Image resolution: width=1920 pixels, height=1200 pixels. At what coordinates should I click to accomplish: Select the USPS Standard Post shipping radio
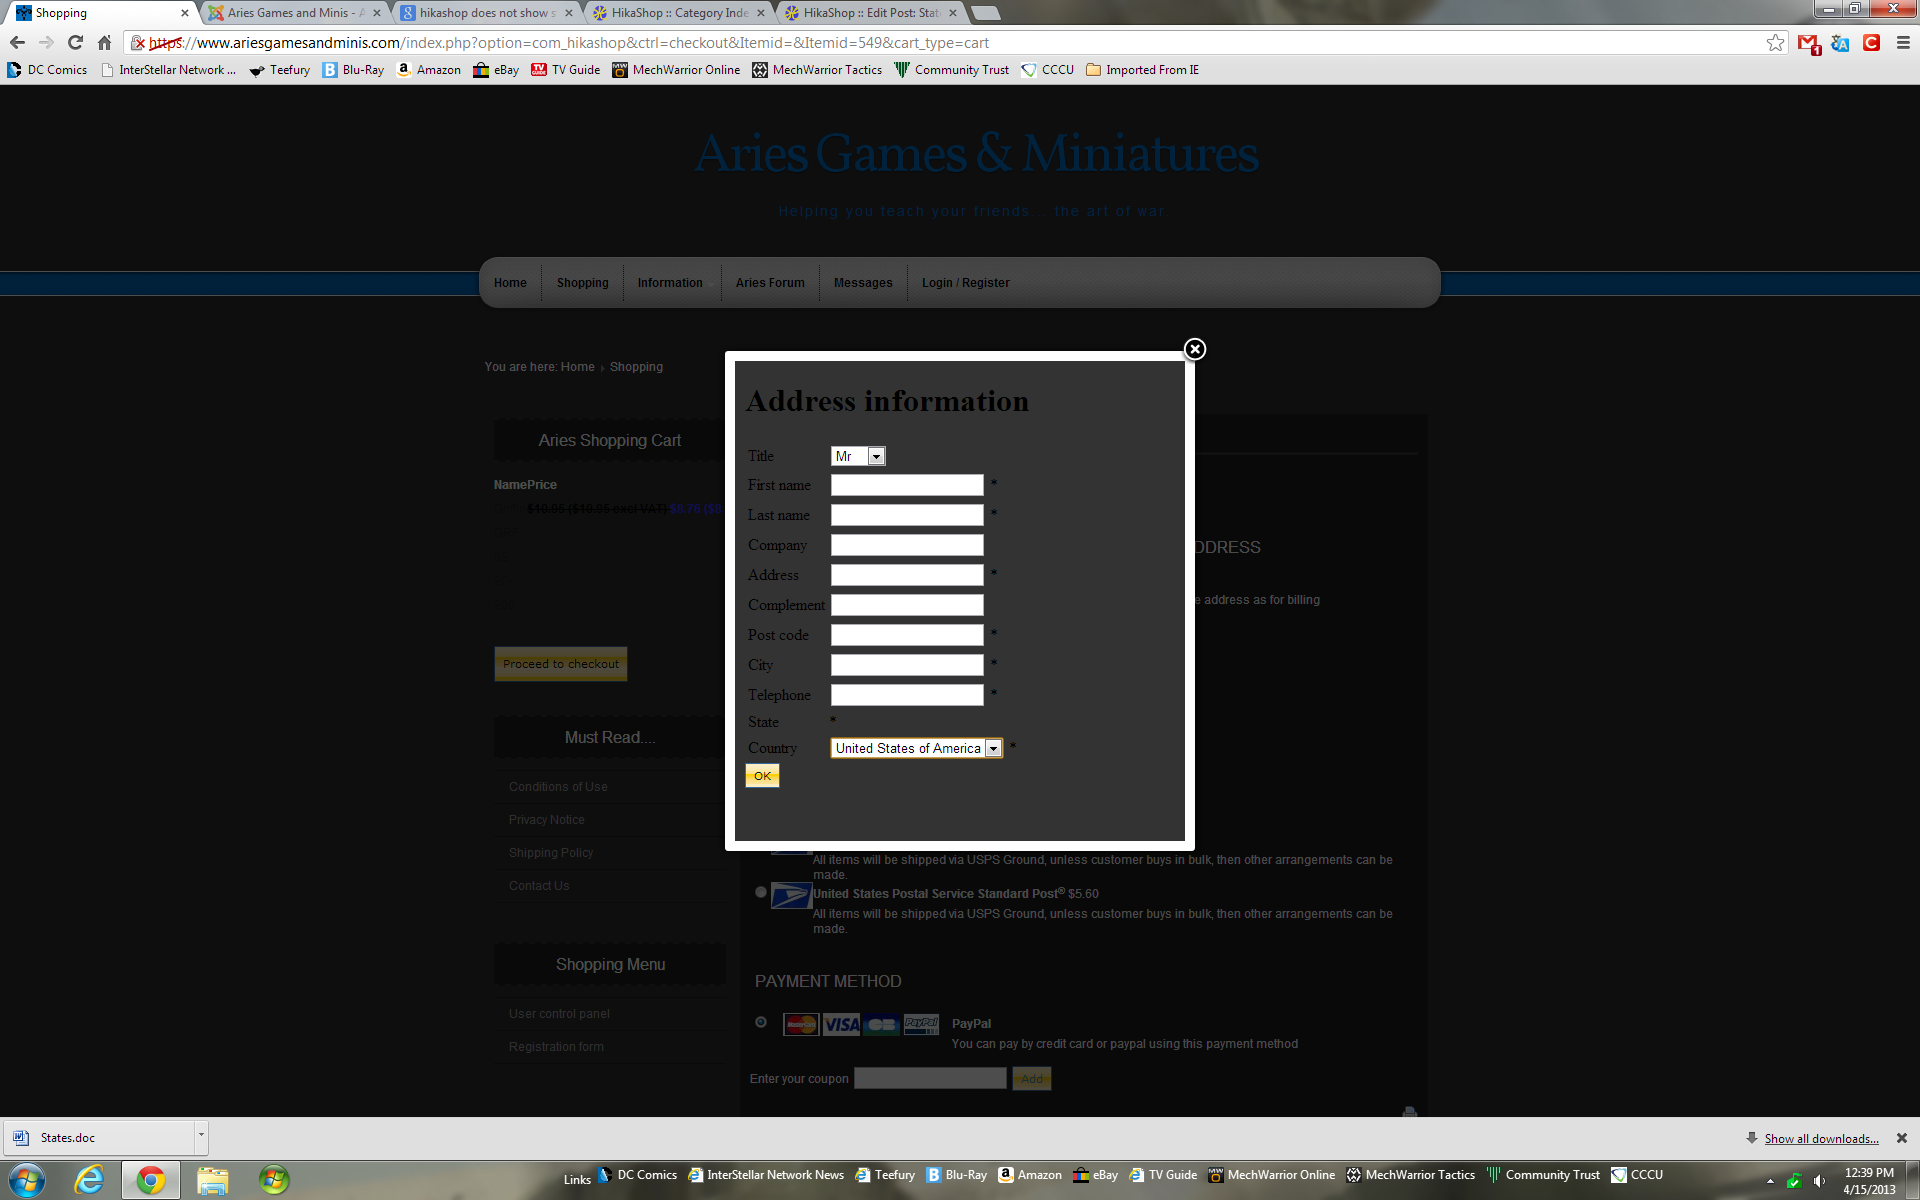(x=761, y=892)
